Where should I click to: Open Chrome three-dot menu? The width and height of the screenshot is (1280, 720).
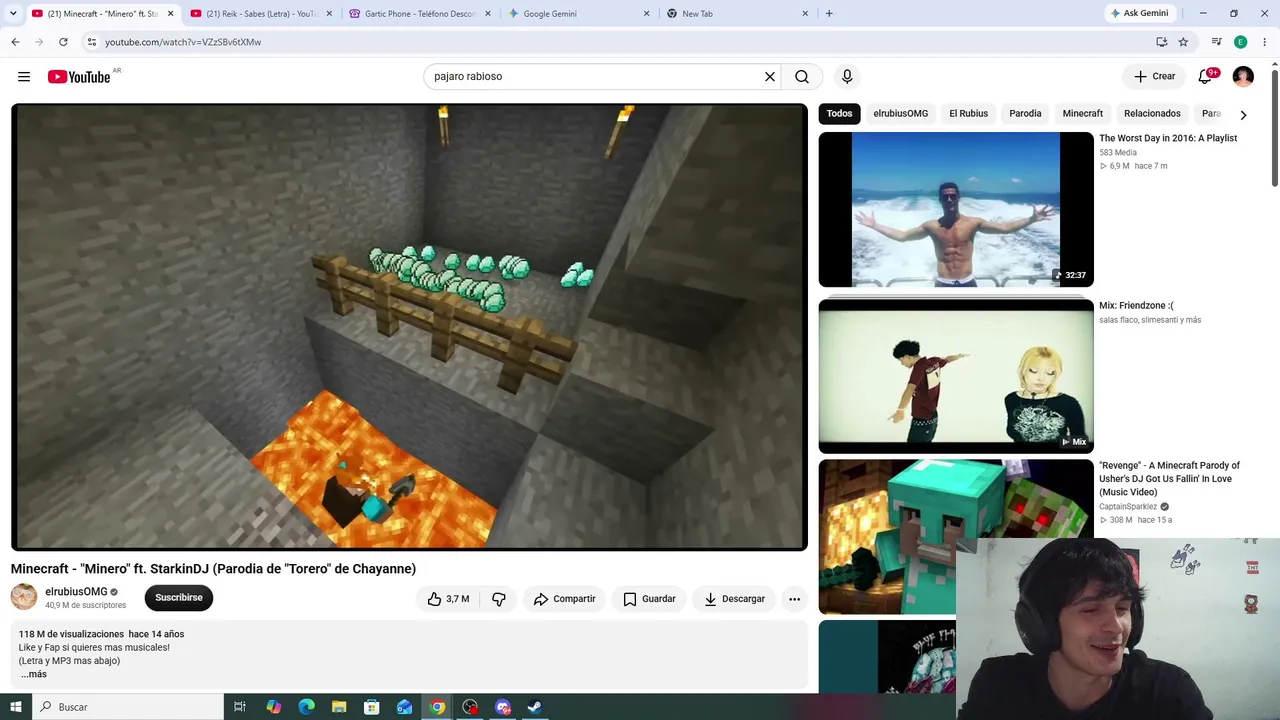point(1265,42)
